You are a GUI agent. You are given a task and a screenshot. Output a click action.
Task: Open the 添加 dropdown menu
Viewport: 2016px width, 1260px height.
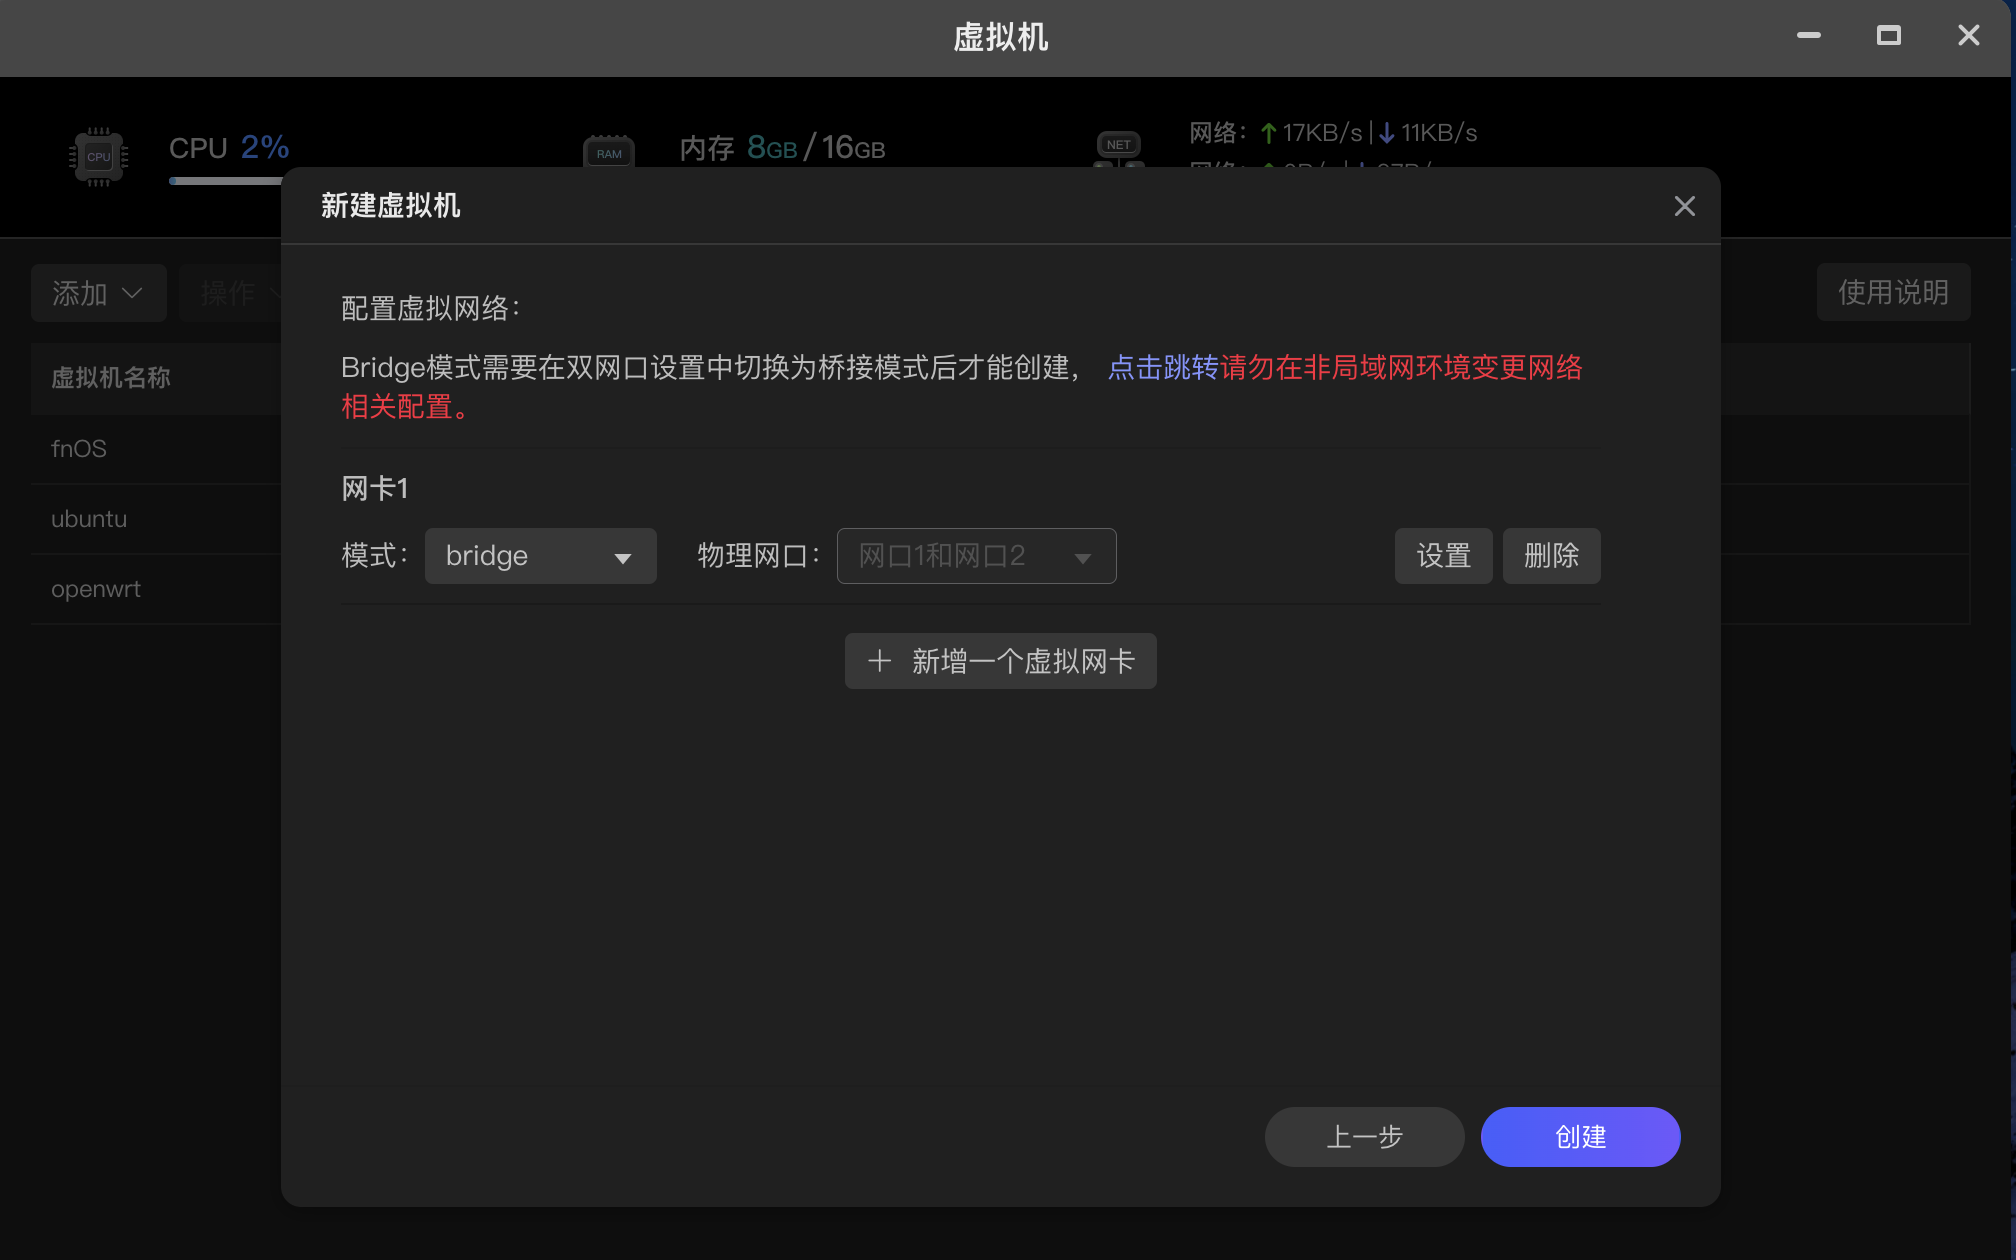[98, 293]
